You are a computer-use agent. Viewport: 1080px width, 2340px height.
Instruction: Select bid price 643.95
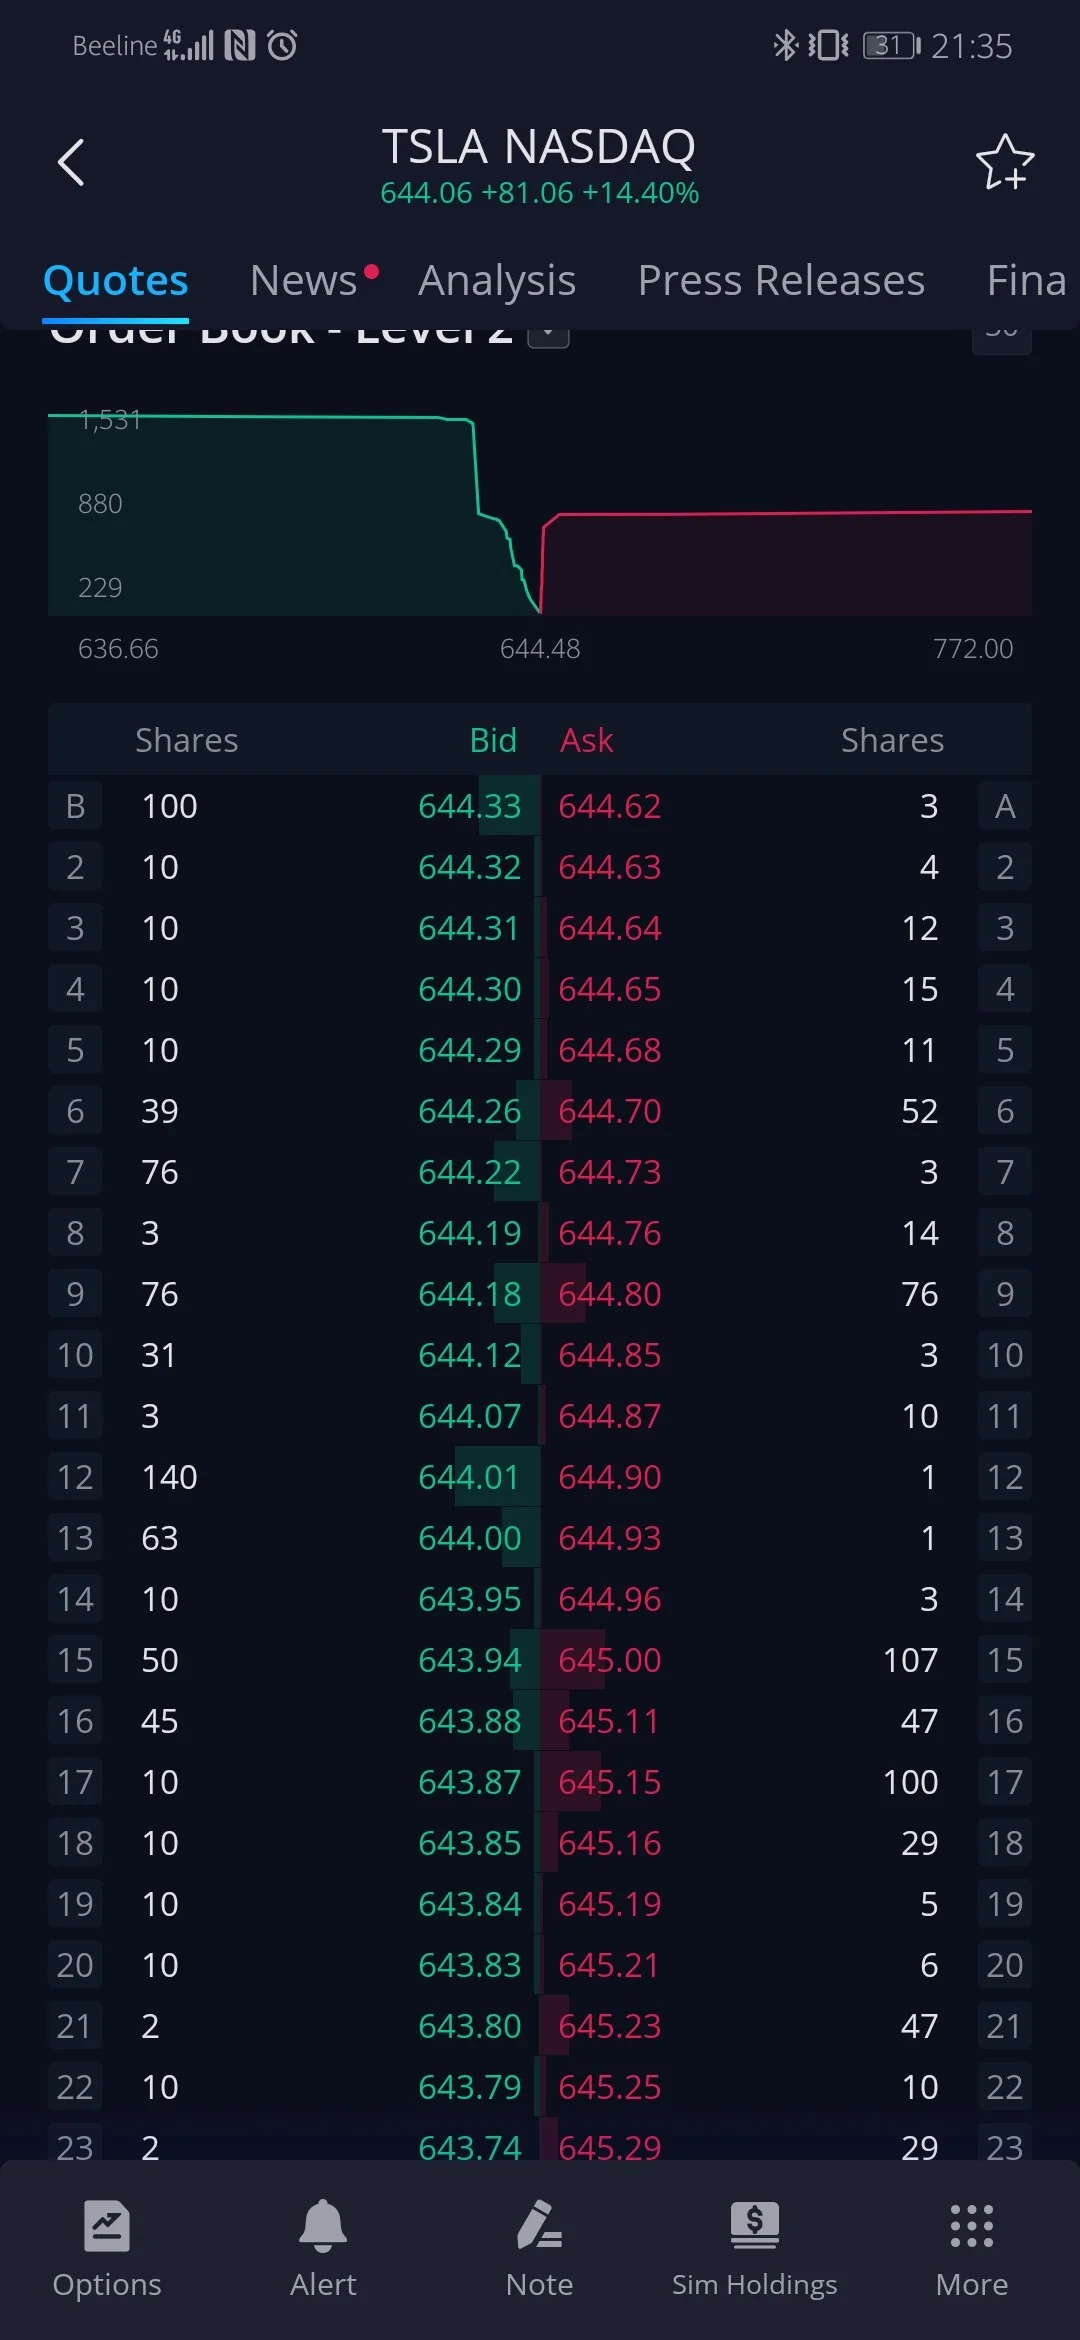pyautogui.click(x=470, y=1599)
